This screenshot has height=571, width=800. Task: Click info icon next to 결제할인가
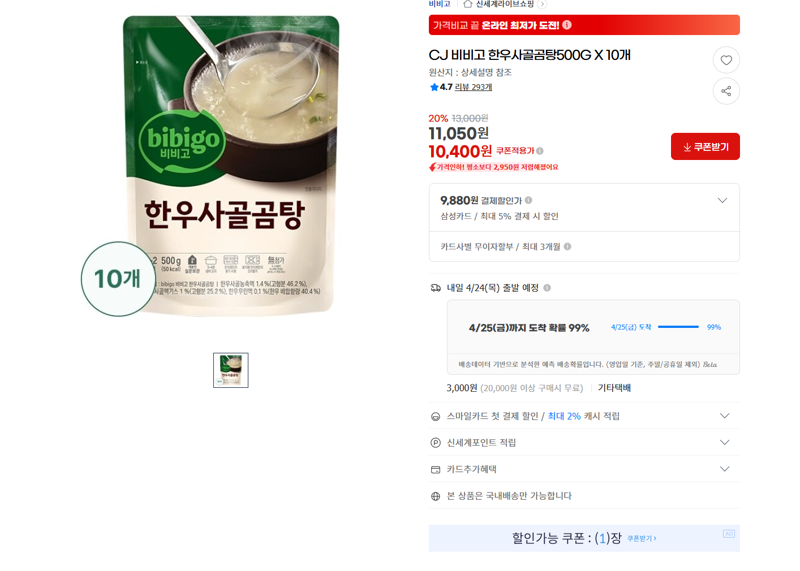coord(529,201)
